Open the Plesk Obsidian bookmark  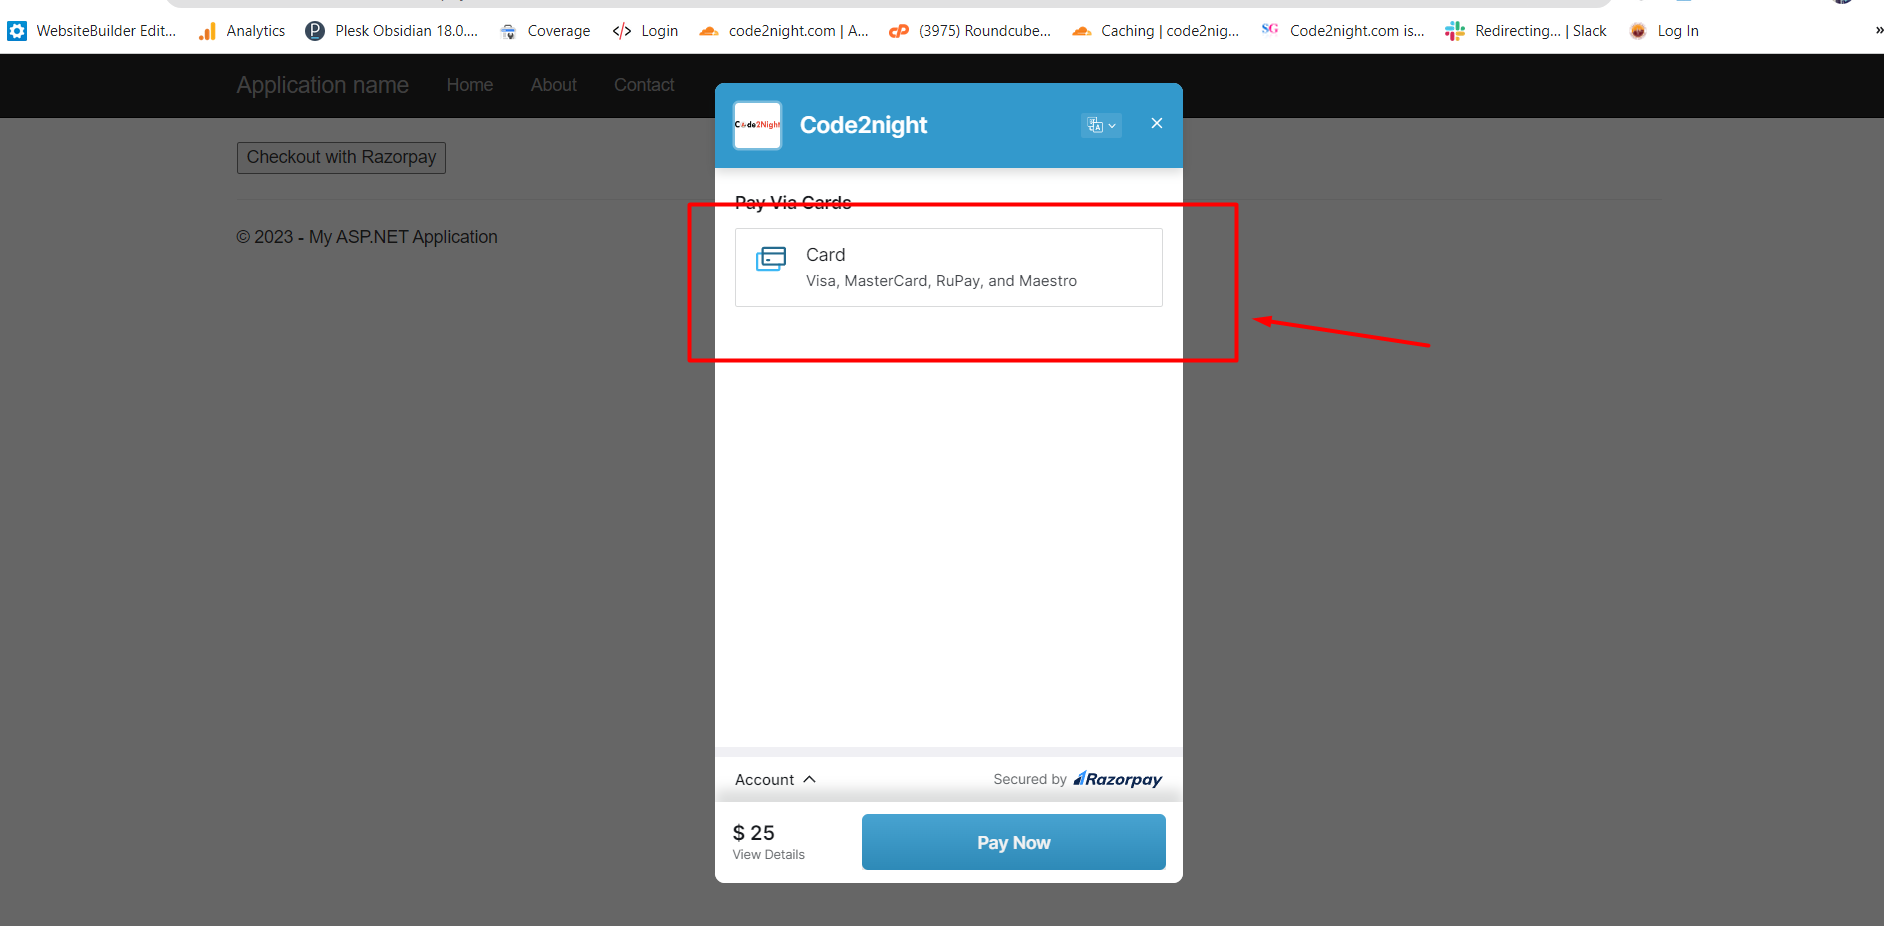pyautogui.click(x=392, y=31)
